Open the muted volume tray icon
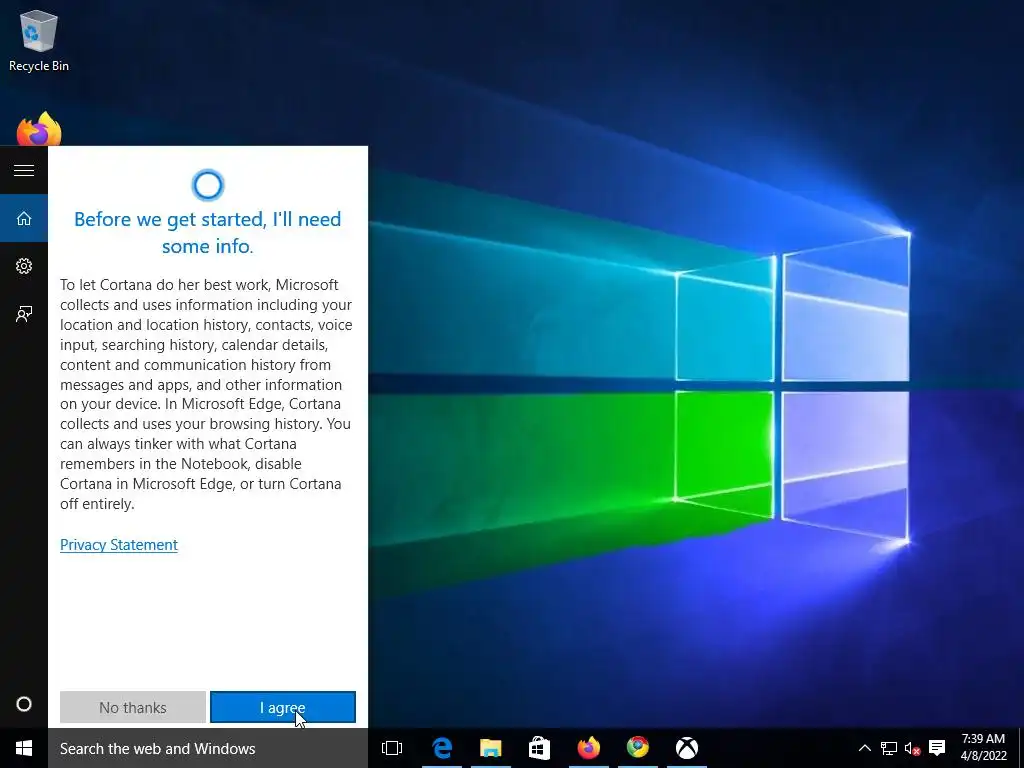1024x768 pixels. (x=912, y=748)
